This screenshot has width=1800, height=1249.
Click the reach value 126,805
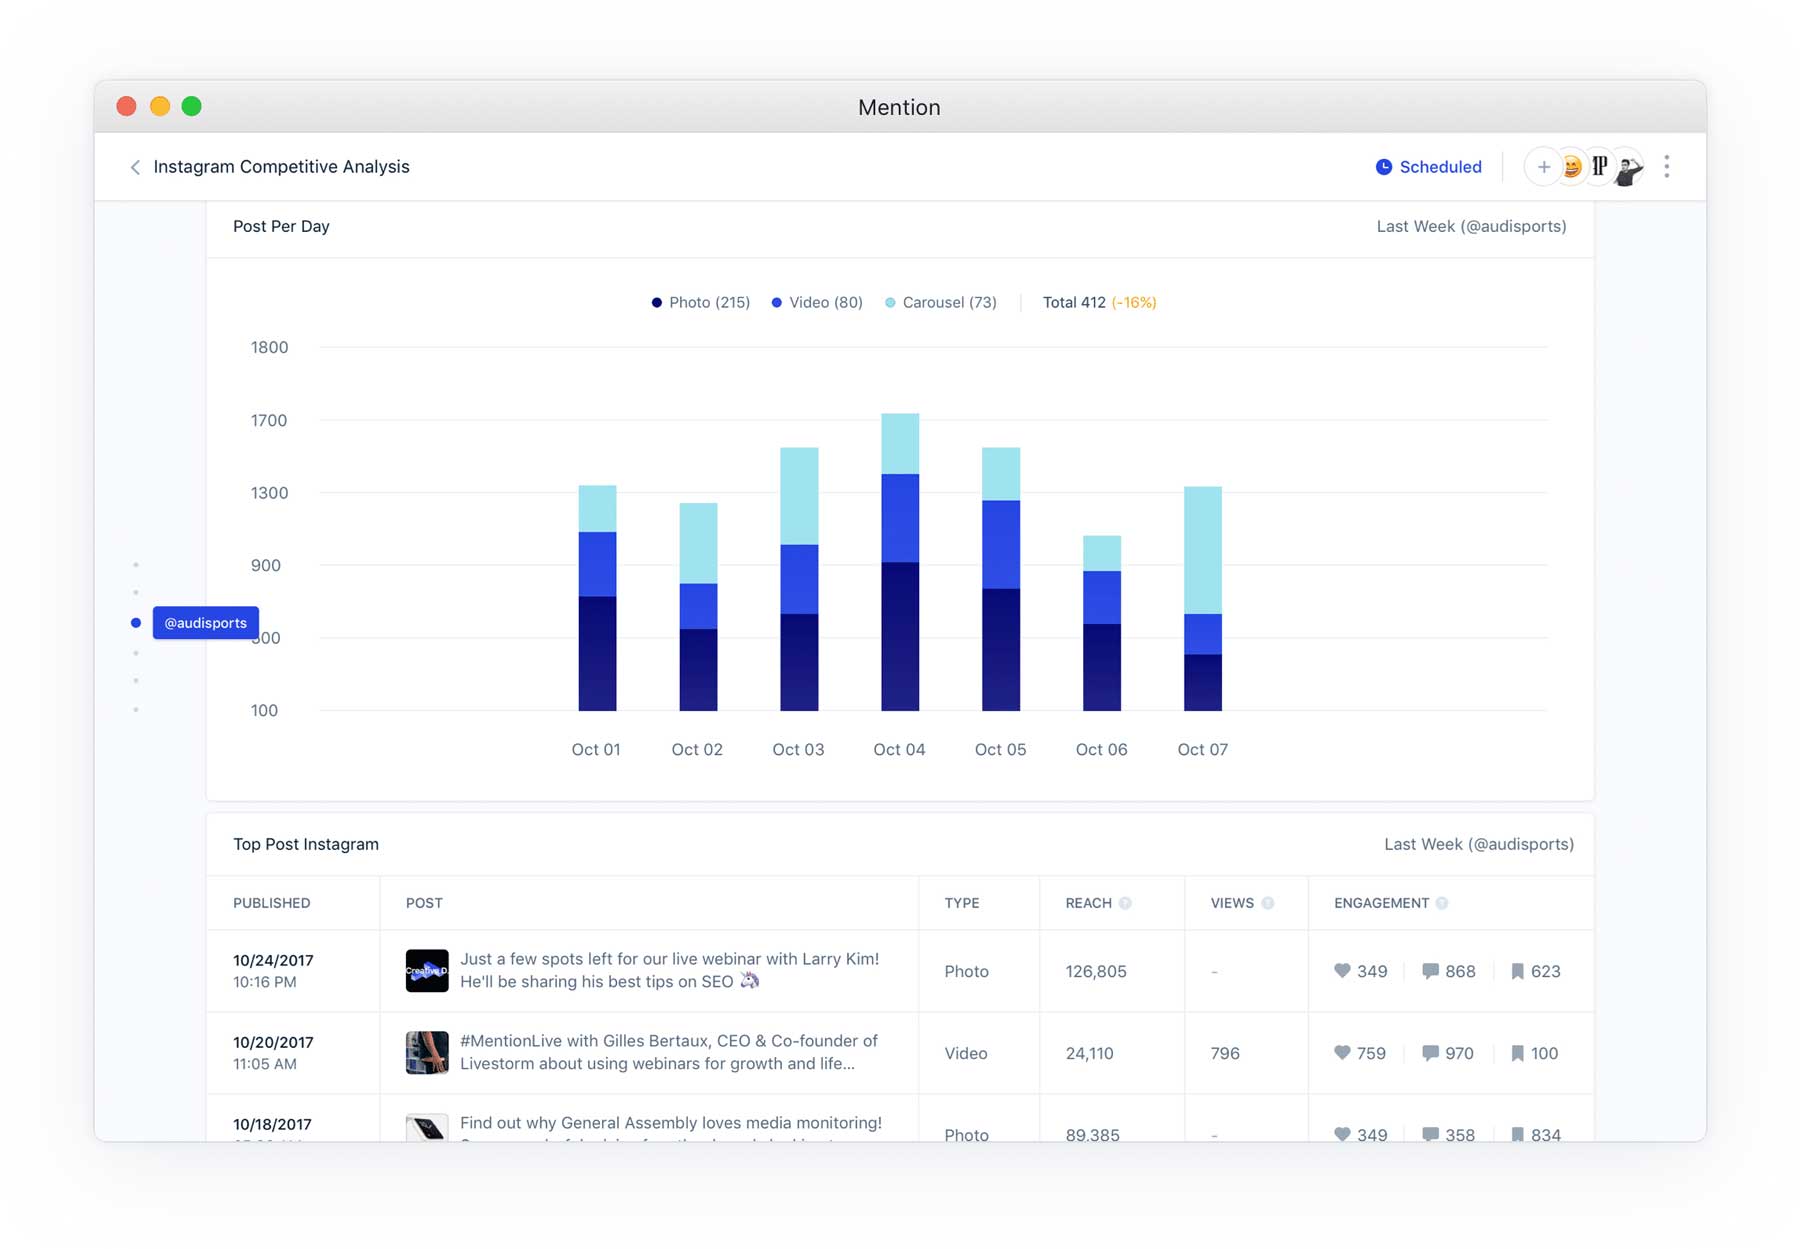pyautogui.click(x=1096, y=971)
